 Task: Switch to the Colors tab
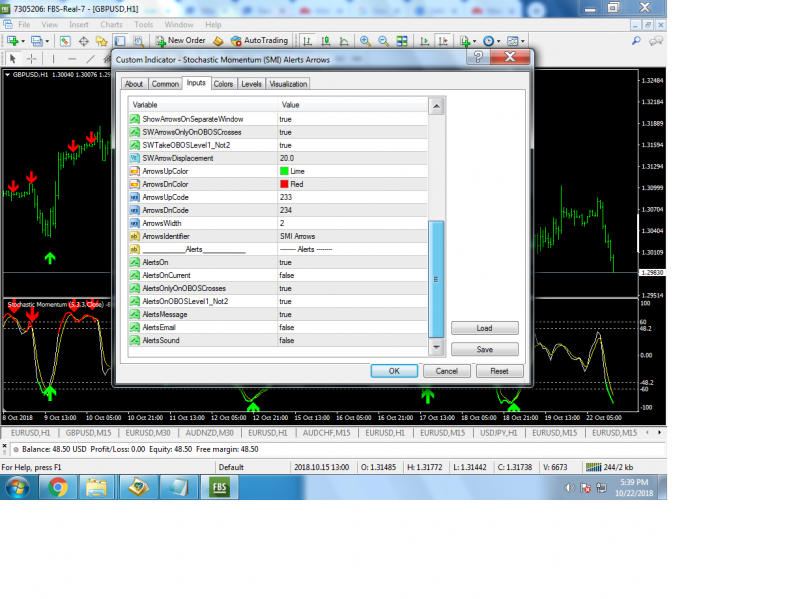223,84
